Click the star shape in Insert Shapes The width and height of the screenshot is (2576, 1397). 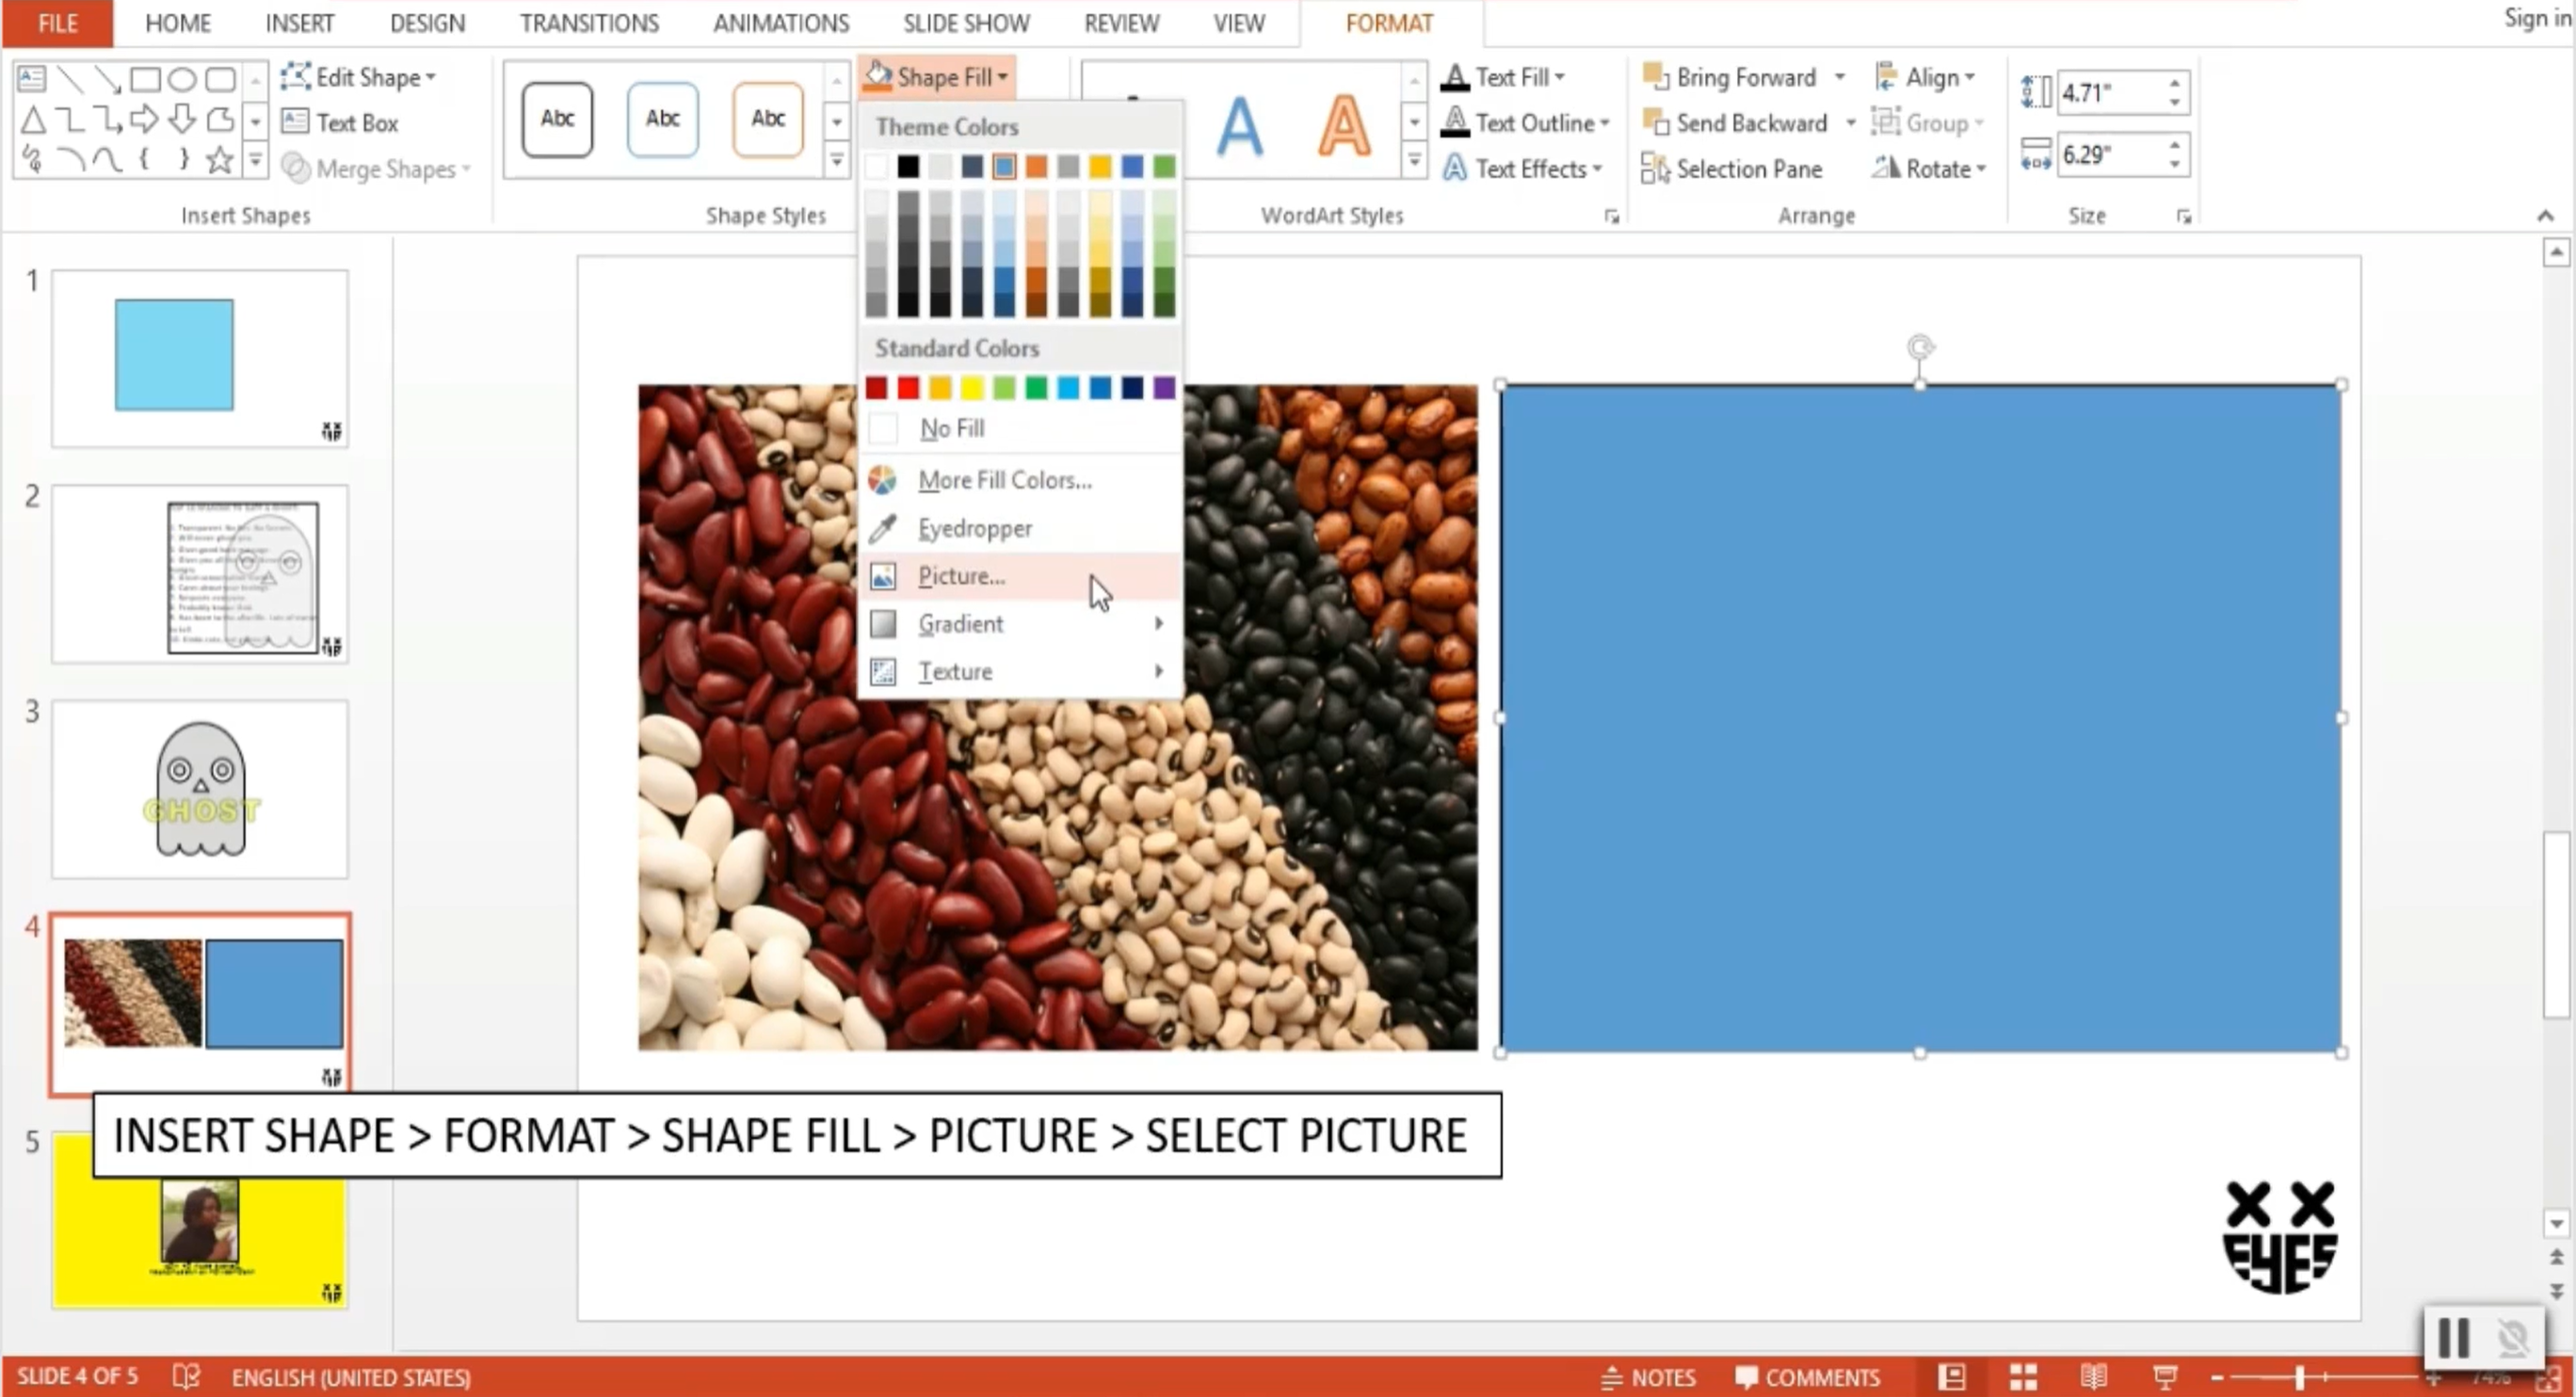(219, 160)
